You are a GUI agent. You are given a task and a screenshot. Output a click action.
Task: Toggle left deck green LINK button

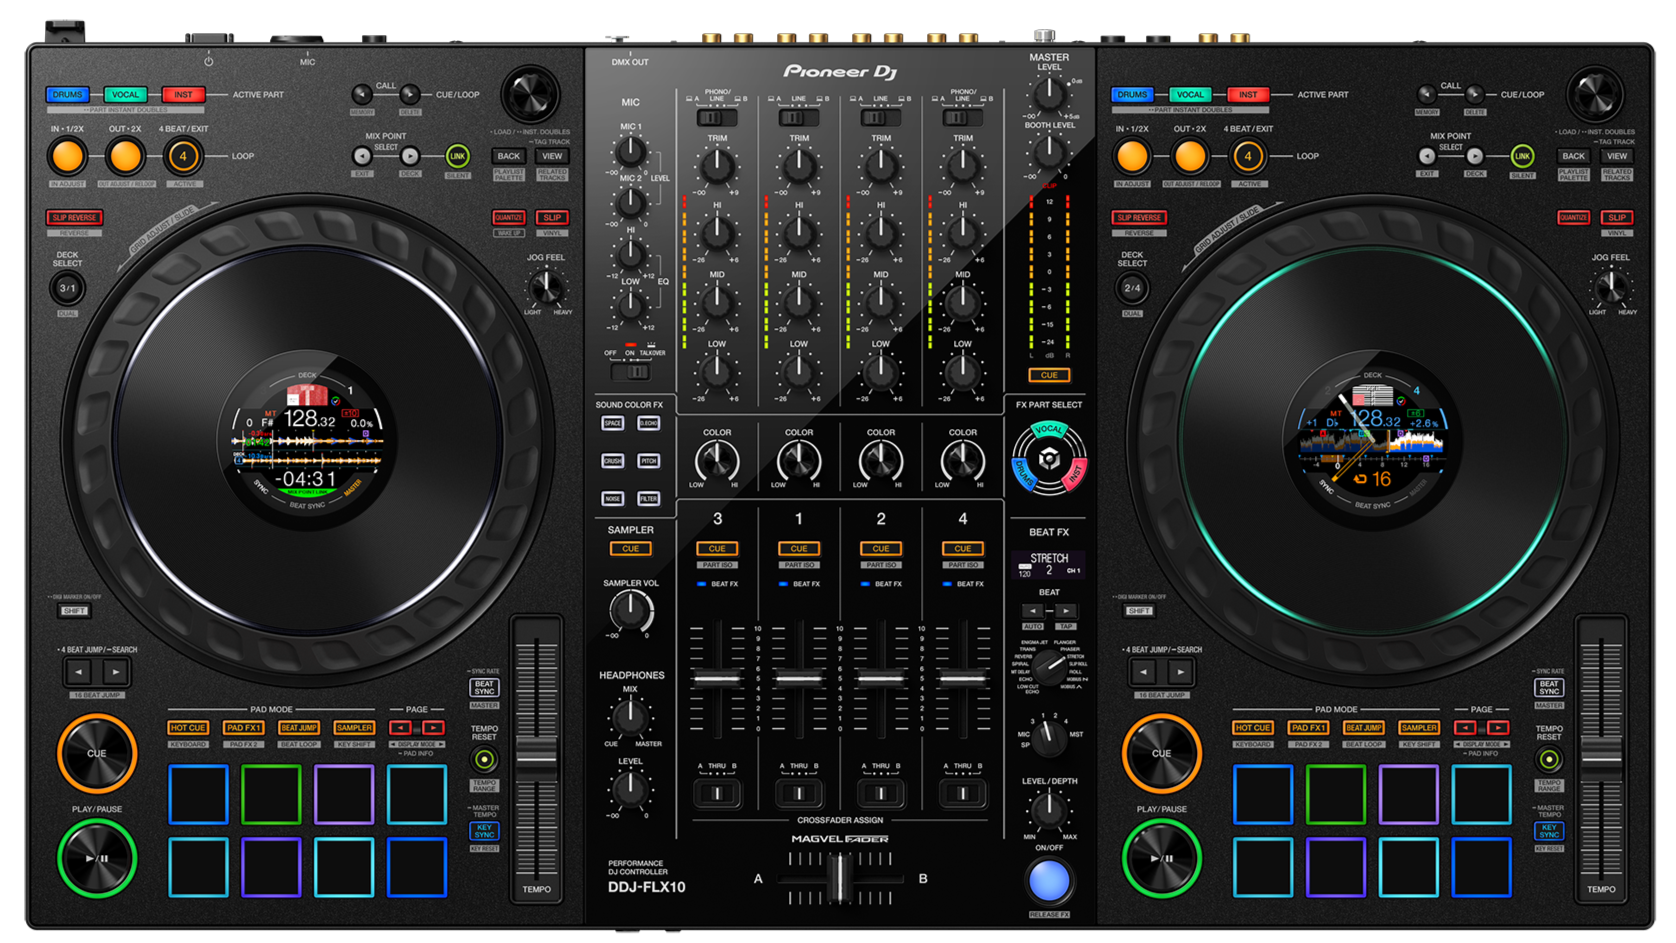pos(457,156)
